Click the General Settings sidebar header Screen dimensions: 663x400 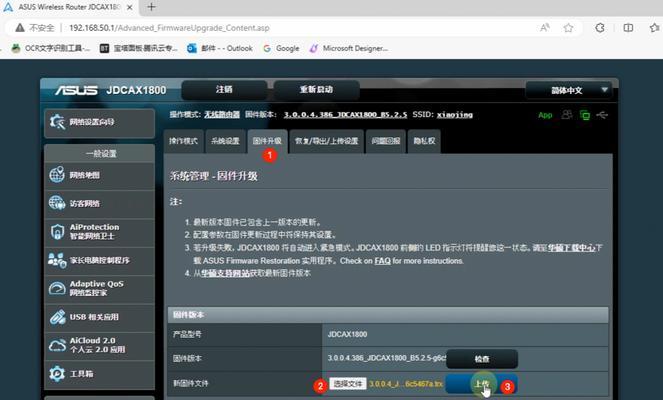[100, 153]
